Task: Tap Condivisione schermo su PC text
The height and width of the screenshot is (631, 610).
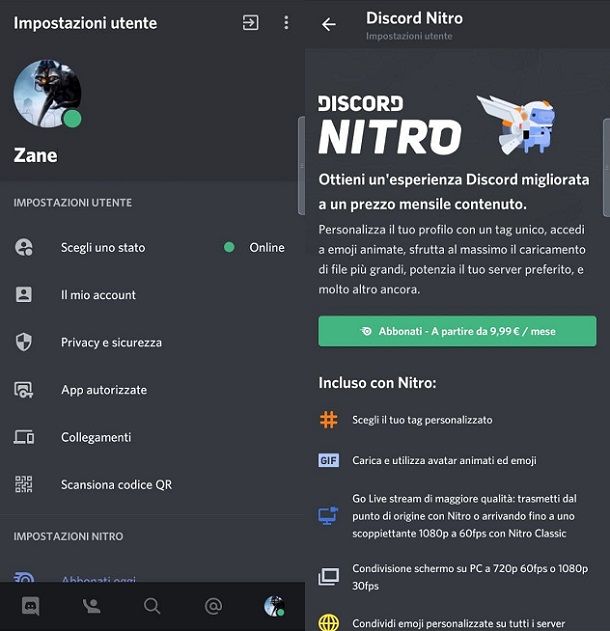Action: click(x=470, y=577)
